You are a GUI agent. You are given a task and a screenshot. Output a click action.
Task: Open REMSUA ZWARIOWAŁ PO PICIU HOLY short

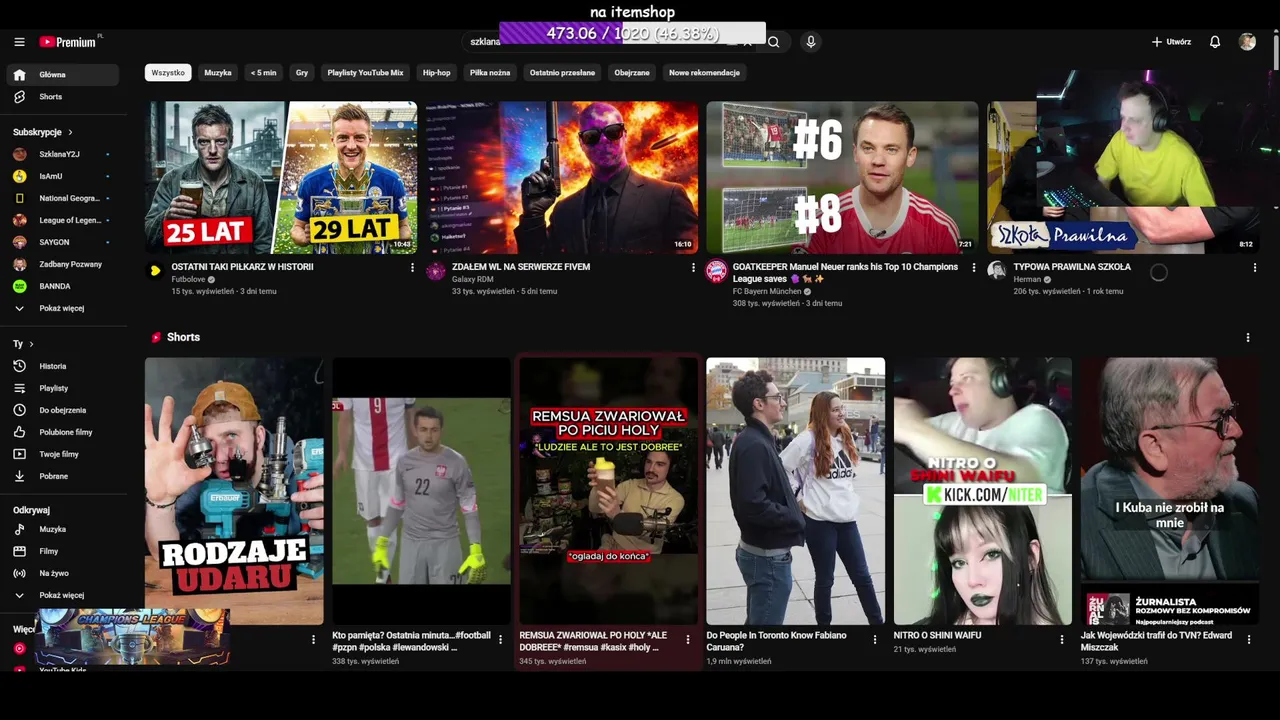608,491
